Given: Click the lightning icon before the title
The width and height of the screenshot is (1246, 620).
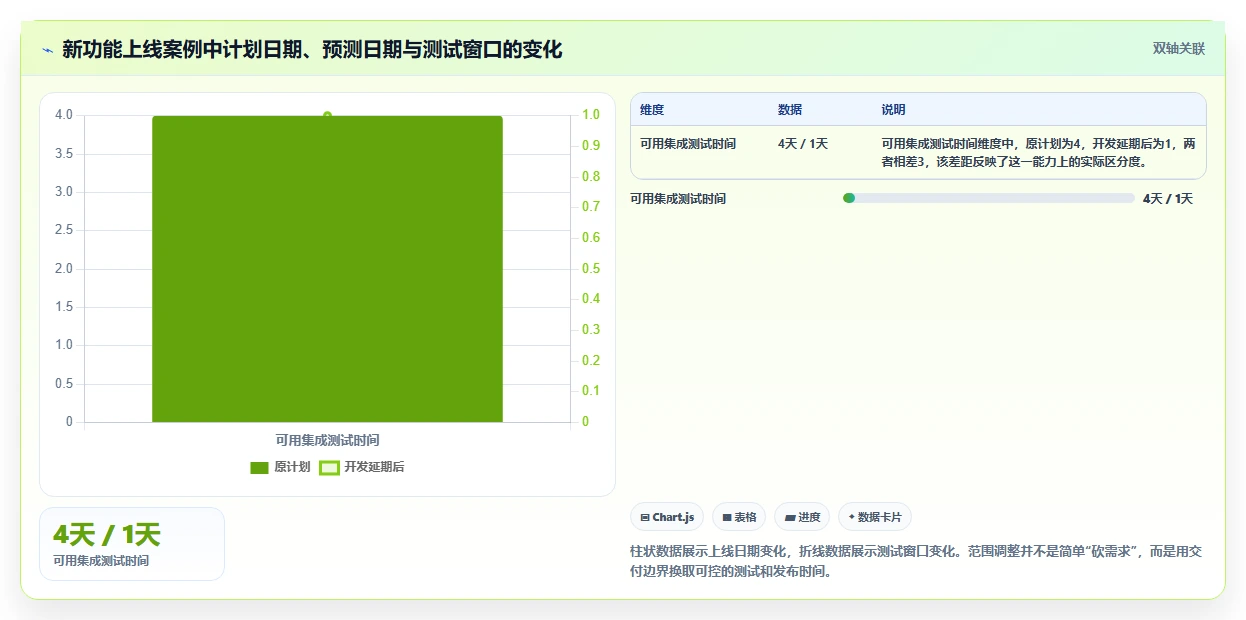Looking at the screenshot, I should pos(47,49).
